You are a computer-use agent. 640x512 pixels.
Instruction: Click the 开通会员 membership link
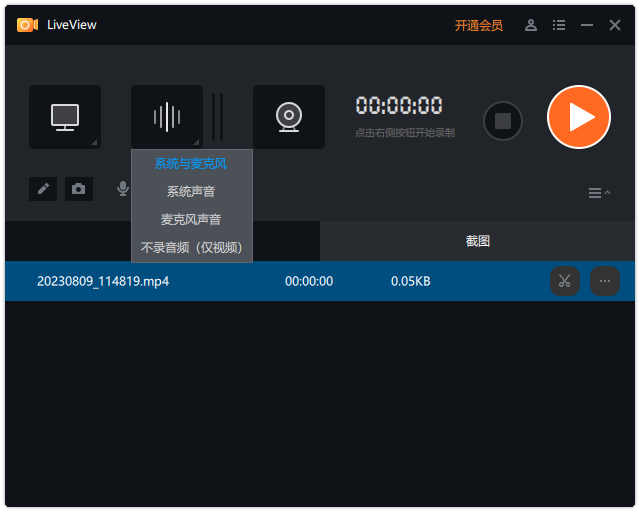479,25
